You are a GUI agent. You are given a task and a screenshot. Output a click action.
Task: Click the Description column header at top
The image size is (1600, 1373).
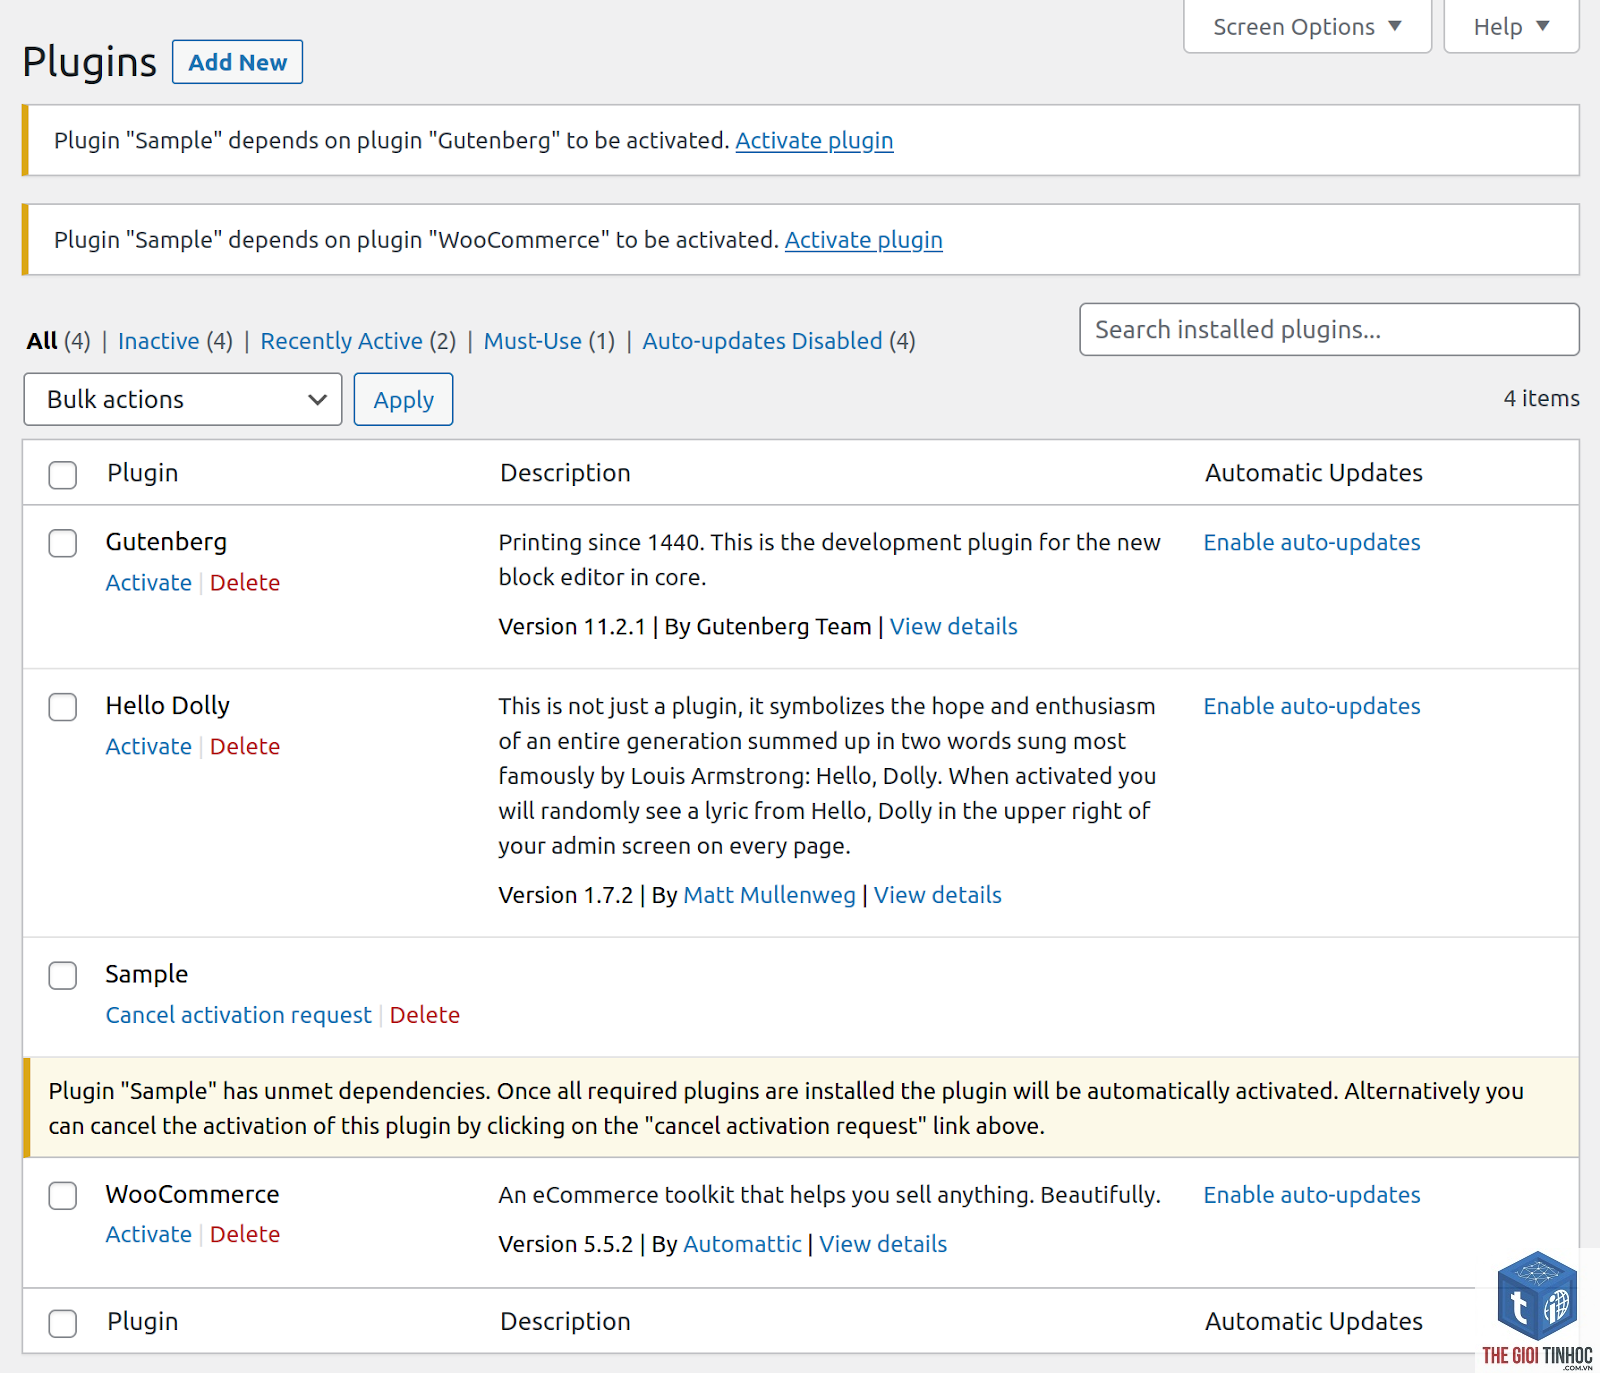coord(565,473)
